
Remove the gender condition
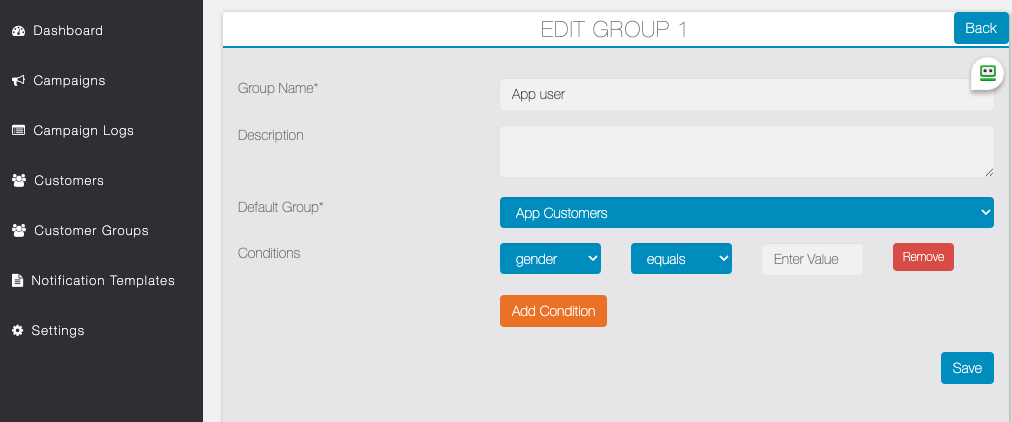coord(923,257)
